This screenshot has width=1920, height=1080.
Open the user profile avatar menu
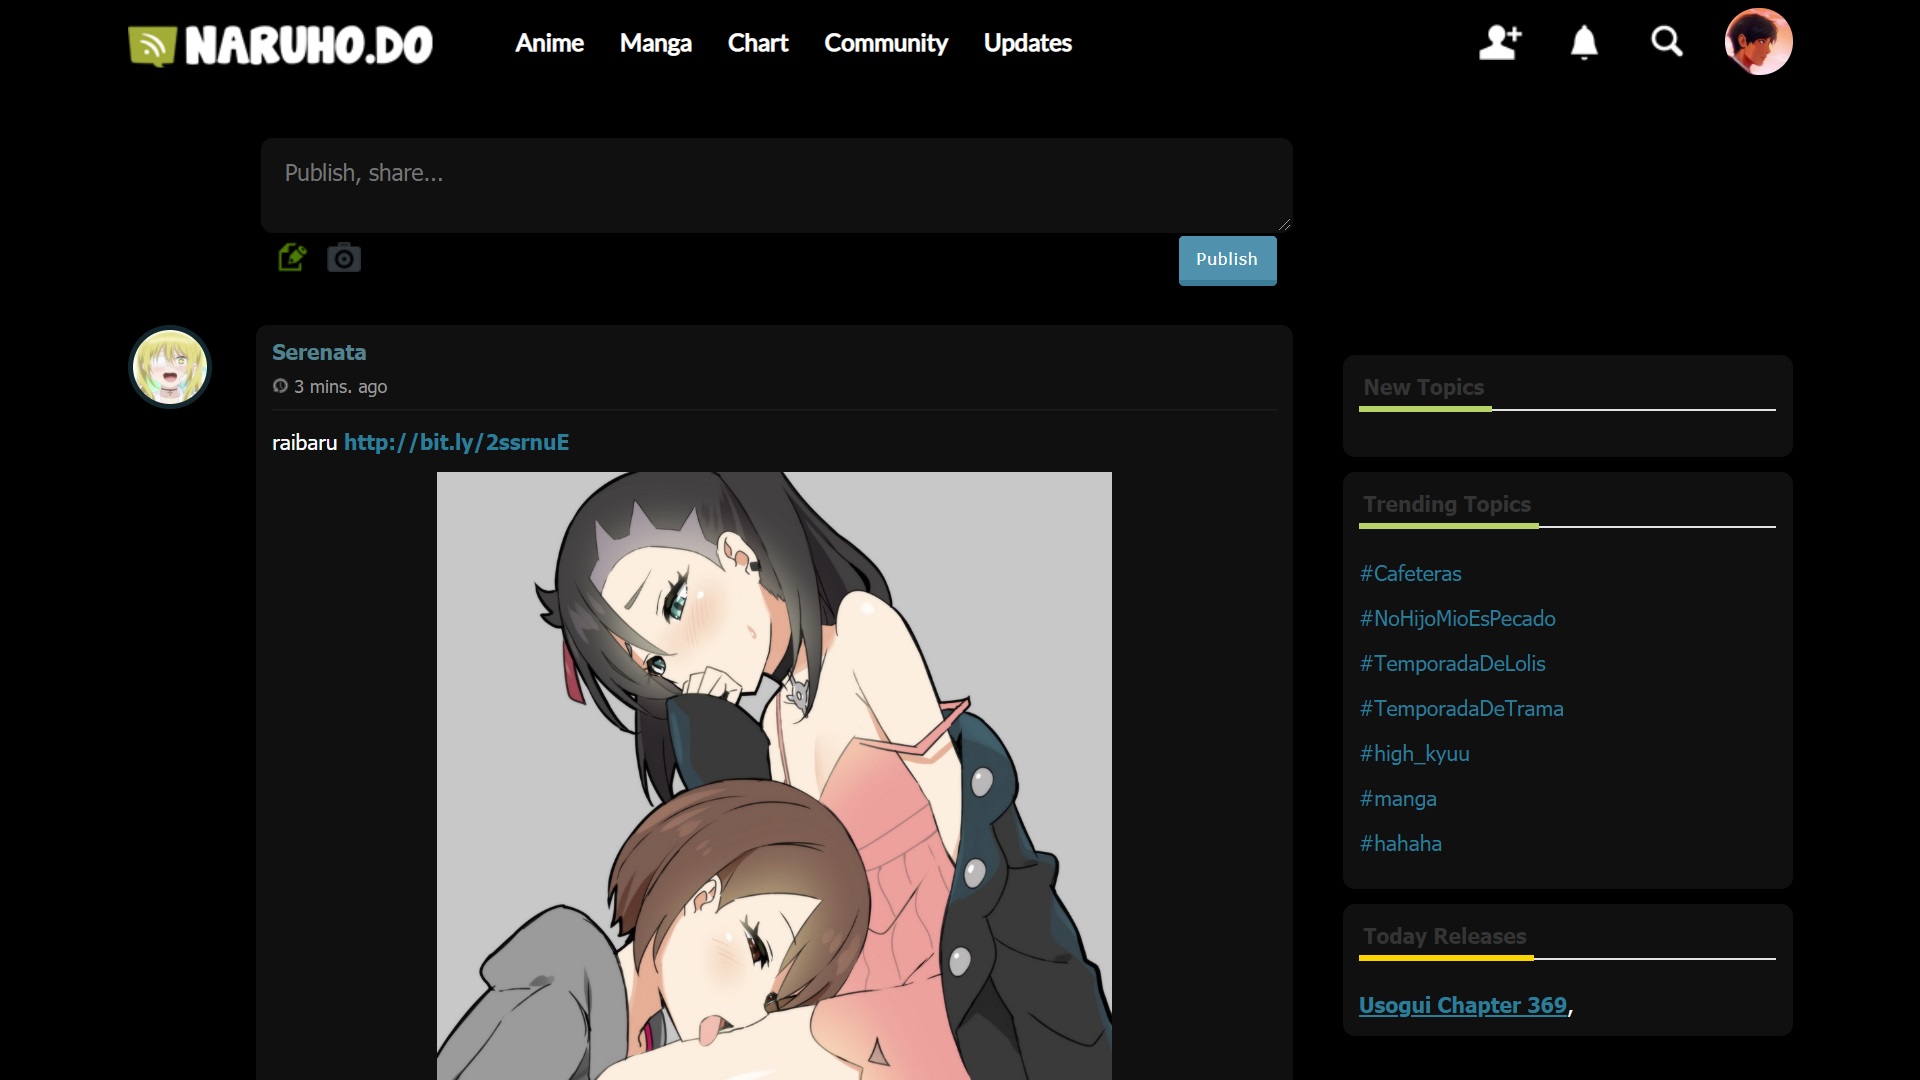pos(1758,42)
